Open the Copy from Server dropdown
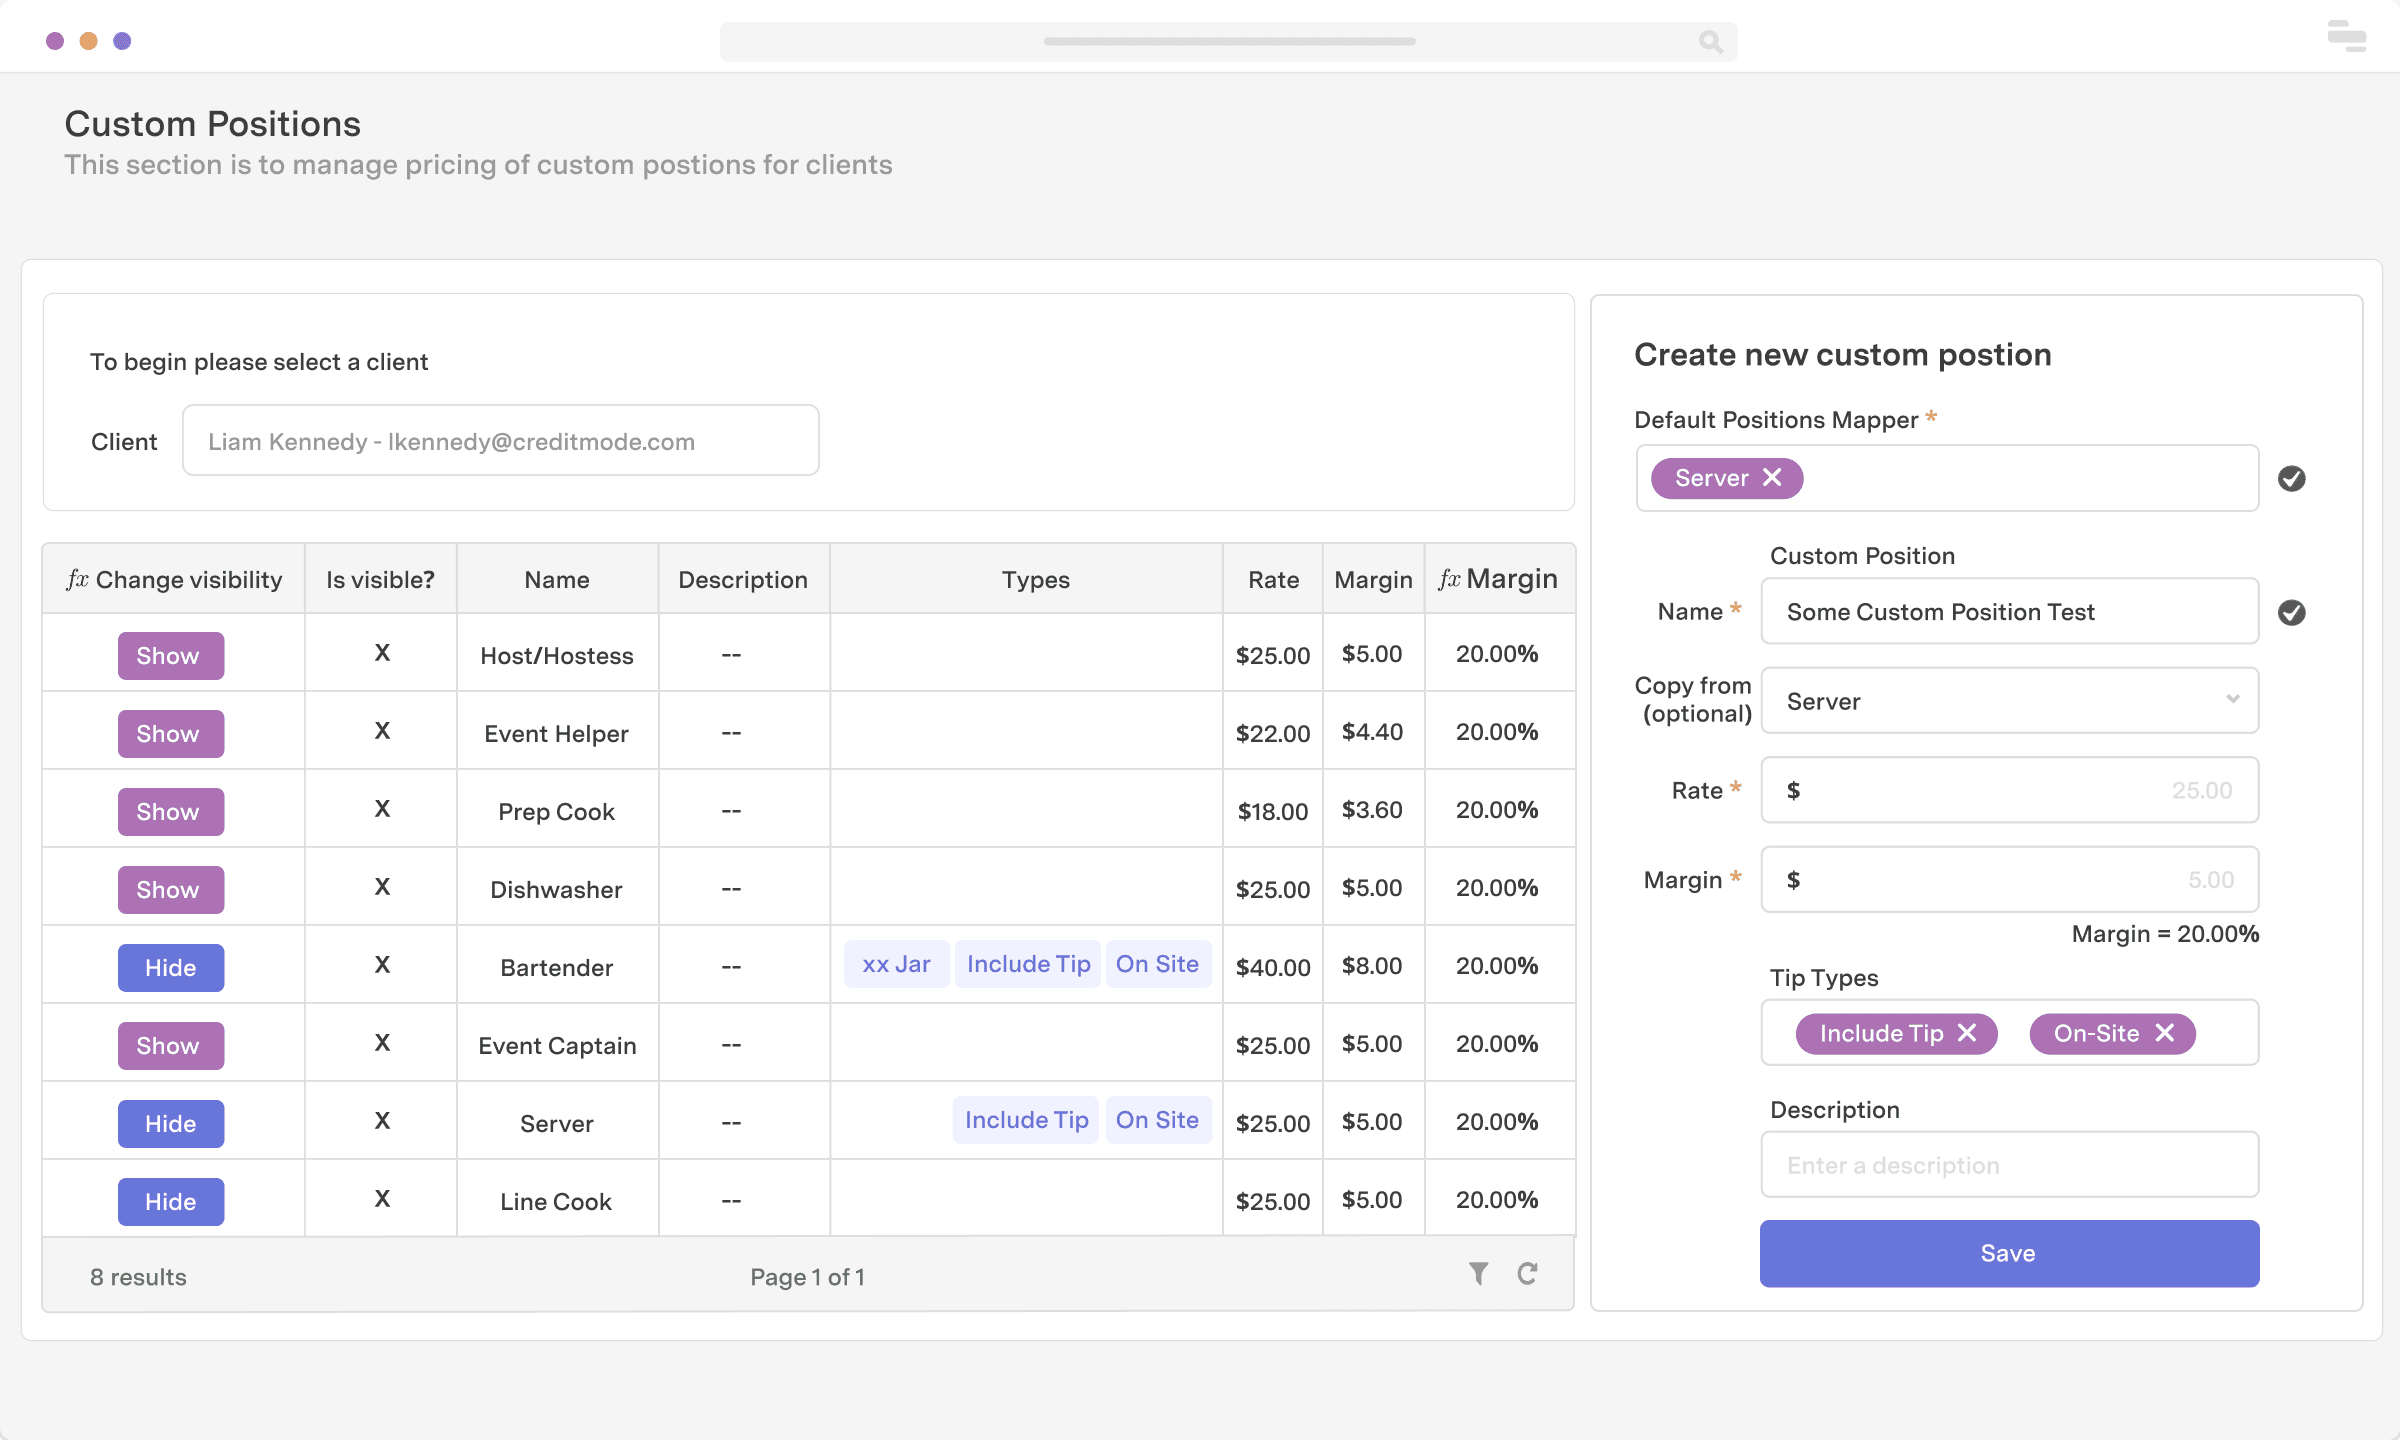This screenshot has height=1440, width=2400. coord(2010,701)
